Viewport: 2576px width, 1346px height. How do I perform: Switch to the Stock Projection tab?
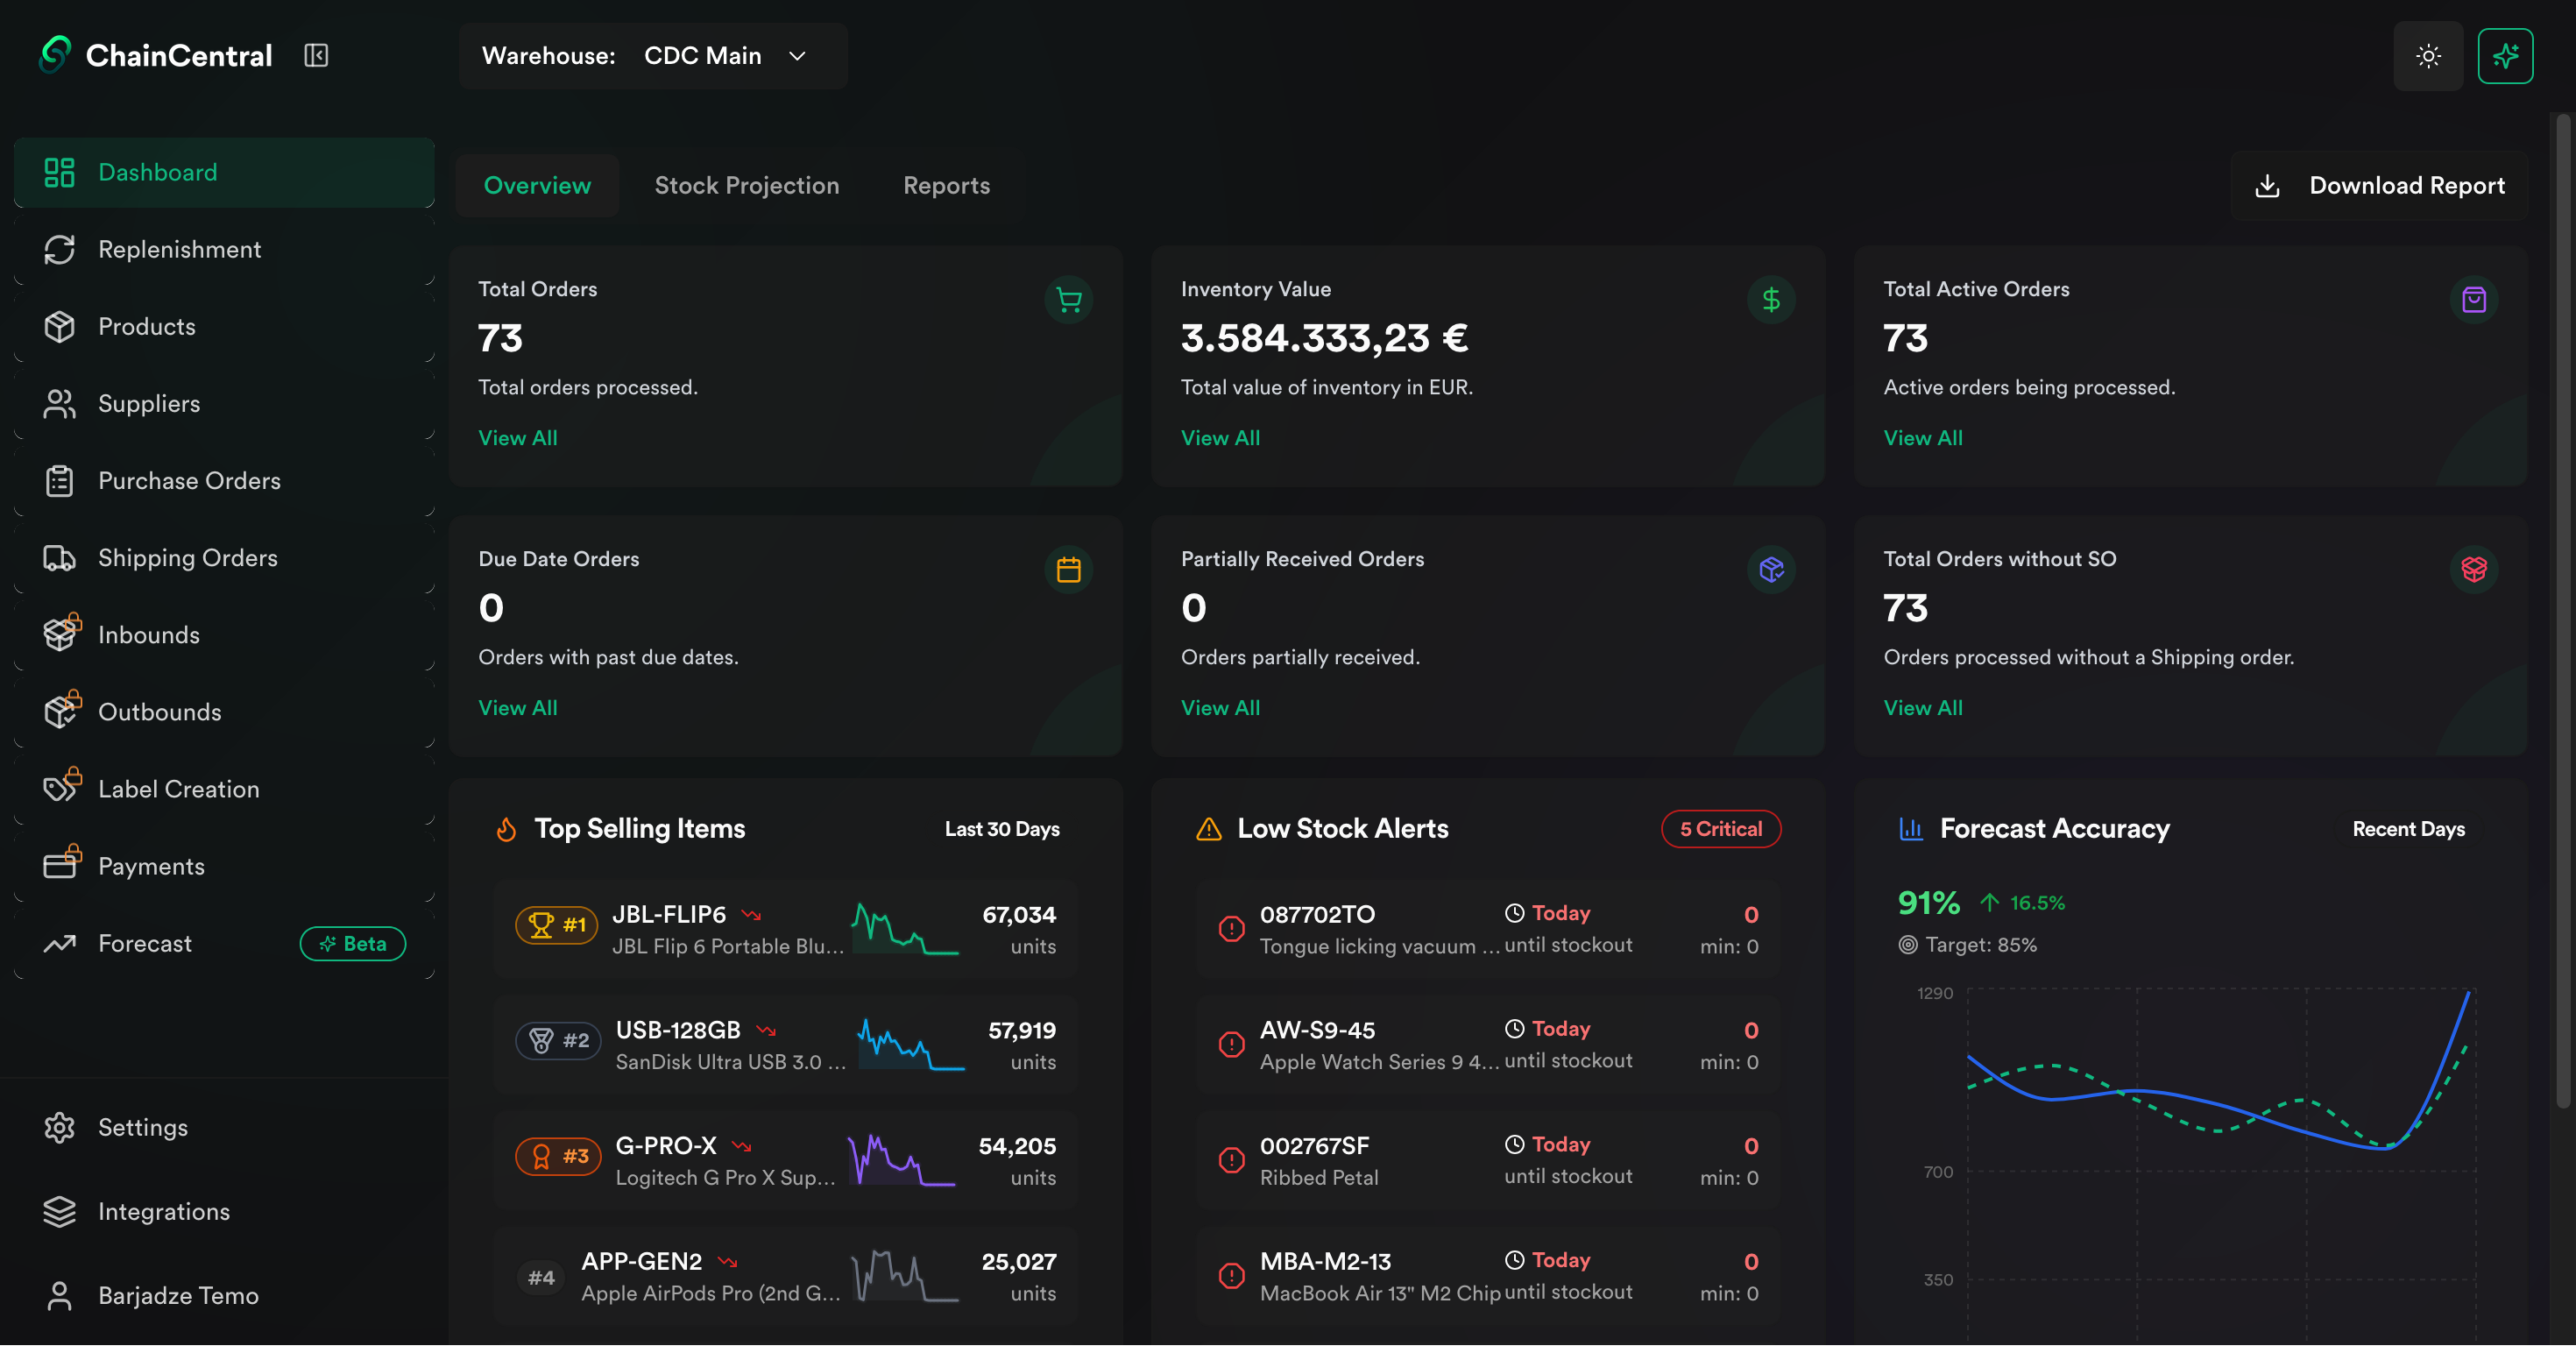coord(747,185)
